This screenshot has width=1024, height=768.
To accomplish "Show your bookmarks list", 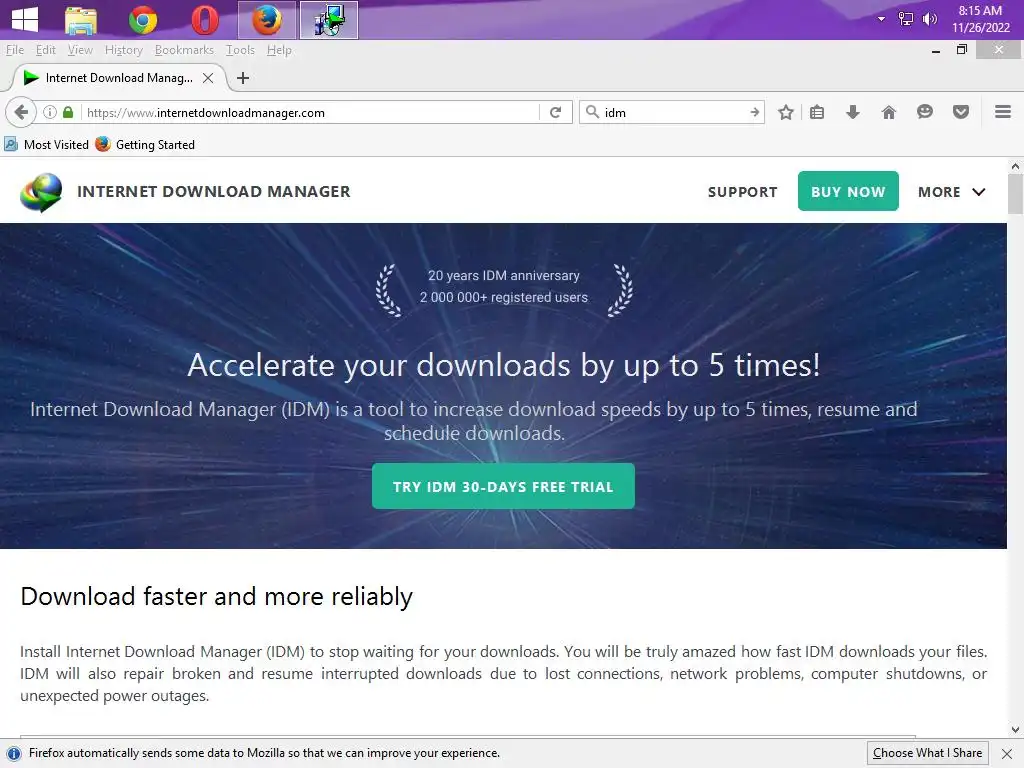I will [x=817, y=112].
